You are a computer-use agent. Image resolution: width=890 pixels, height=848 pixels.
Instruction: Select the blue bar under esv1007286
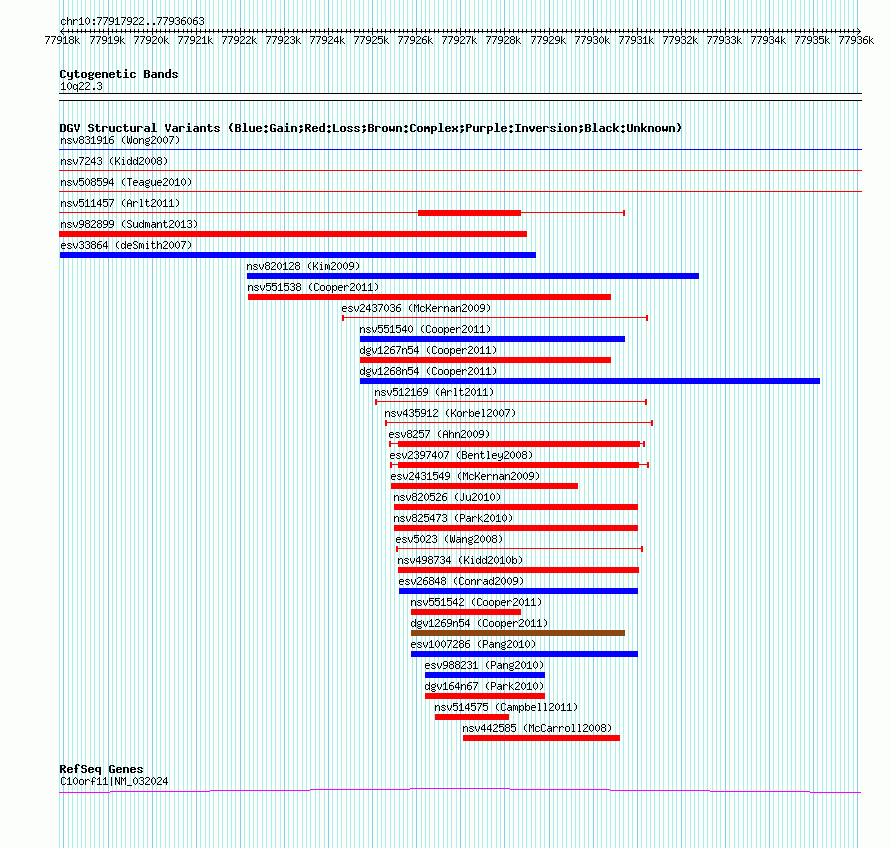click(524, 654)
